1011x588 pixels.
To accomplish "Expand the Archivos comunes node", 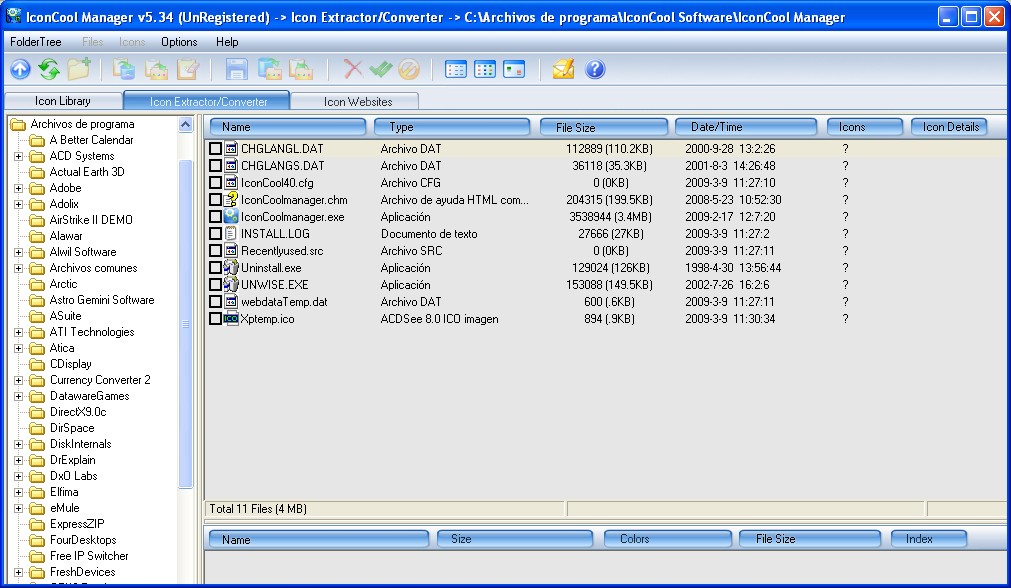I will click(19, 268).
